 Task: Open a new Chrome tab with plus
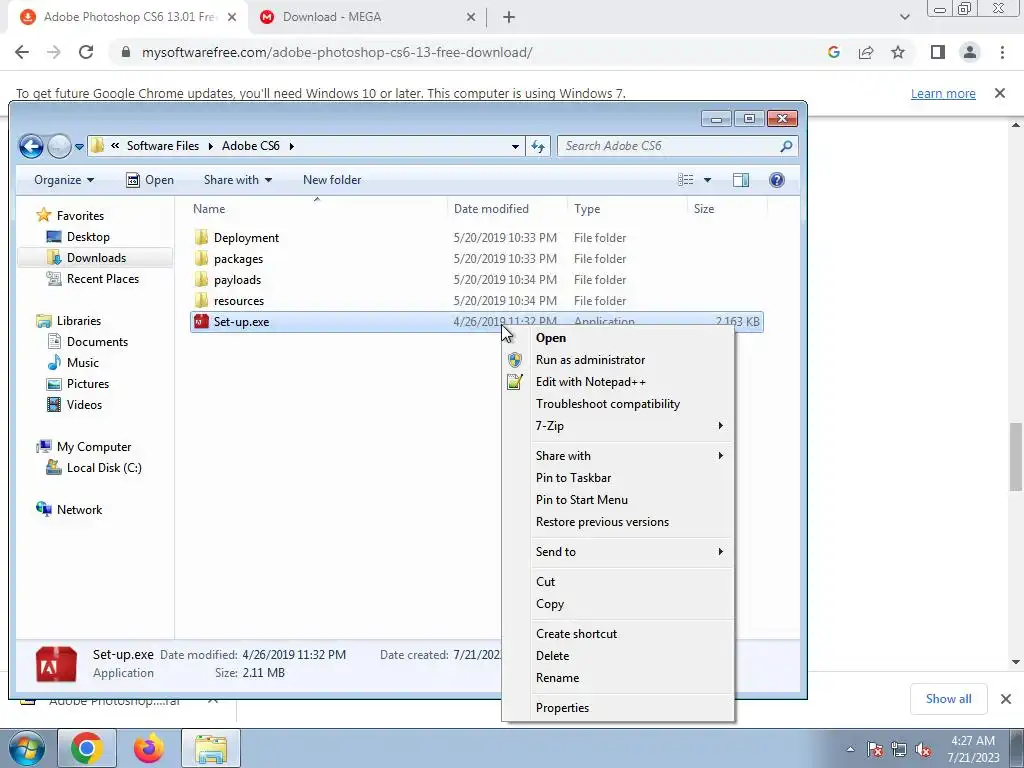(x=509, y=17)
